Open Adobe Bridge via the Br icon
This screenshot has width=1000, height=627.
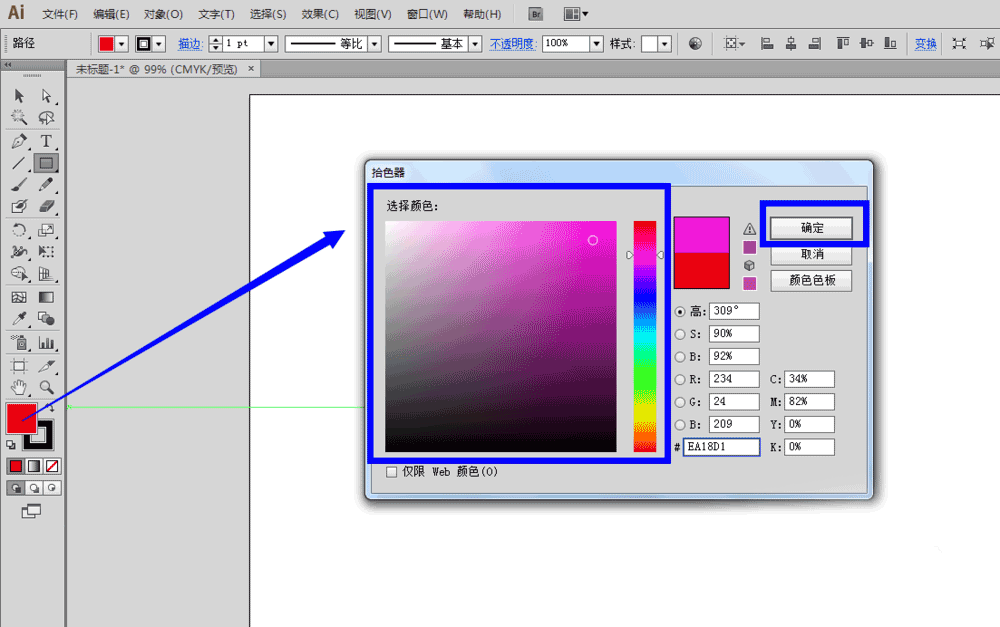(x=534, y=13)
